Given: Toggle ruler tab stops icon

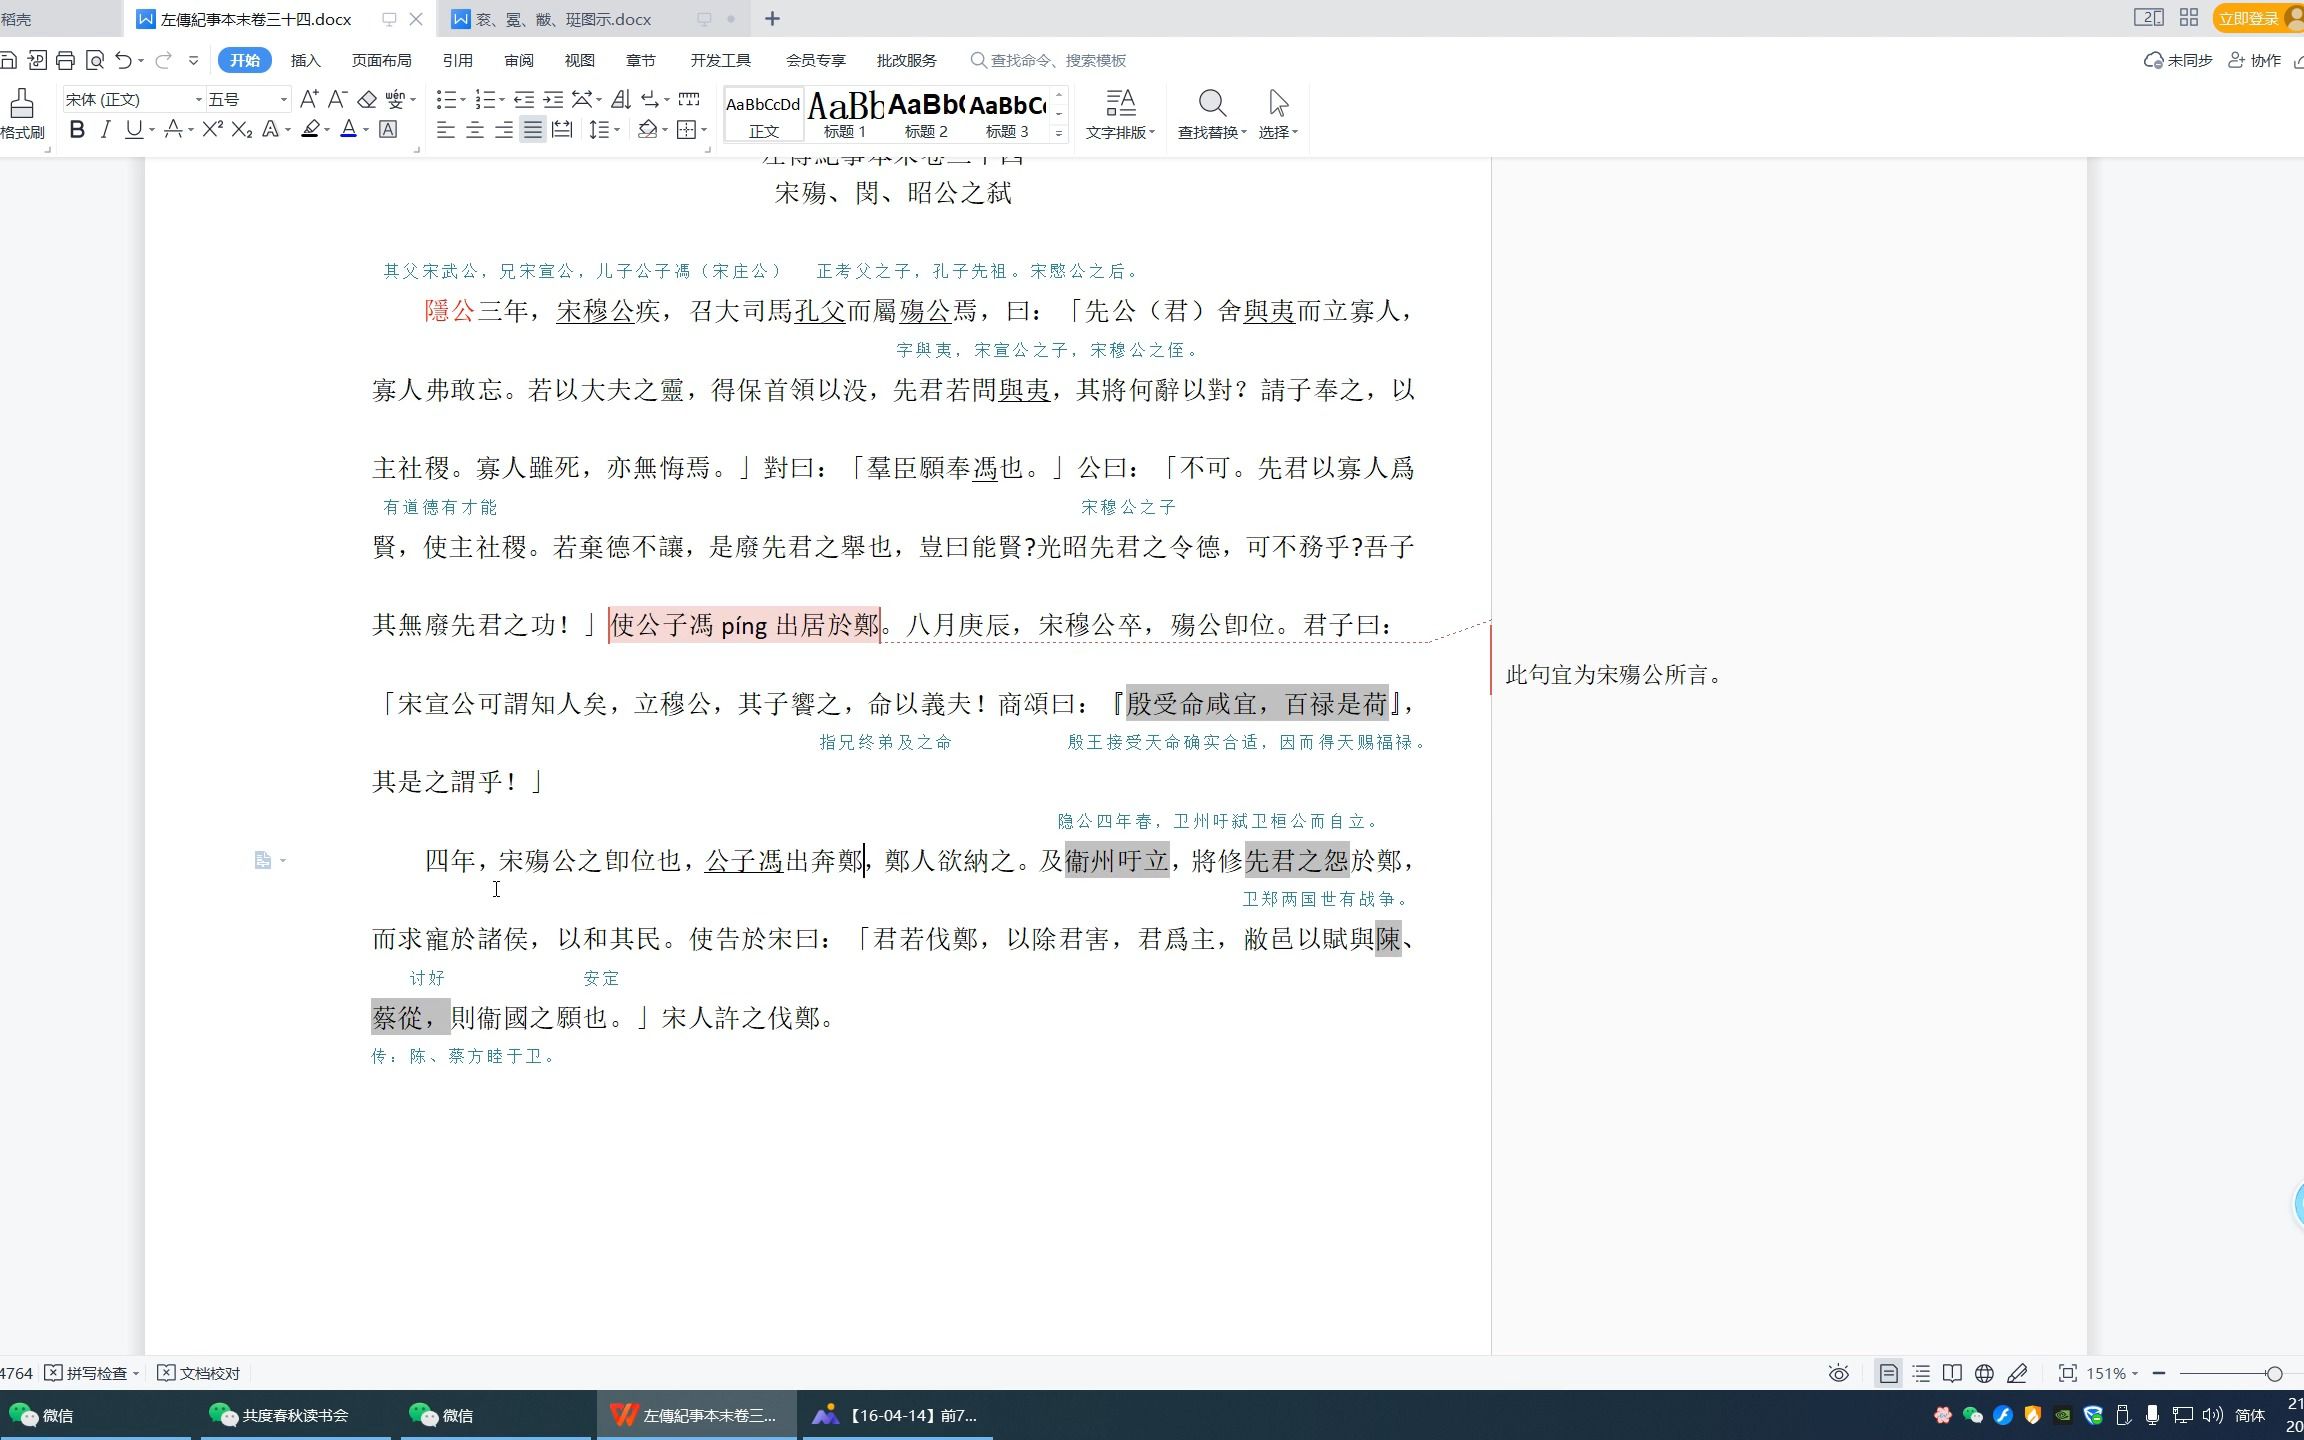Looking at the screenshot, I should [x=689, y=99].
